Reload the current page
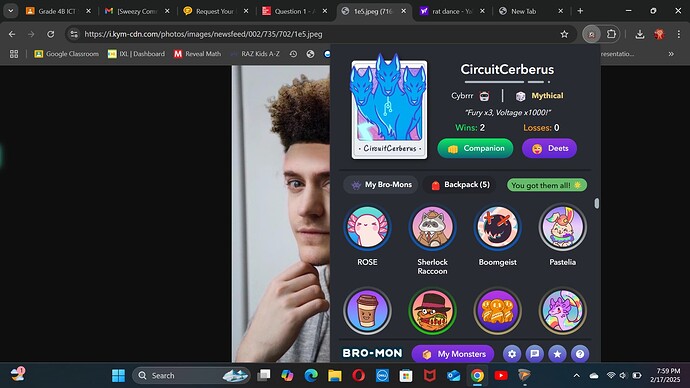 point(51,34)
